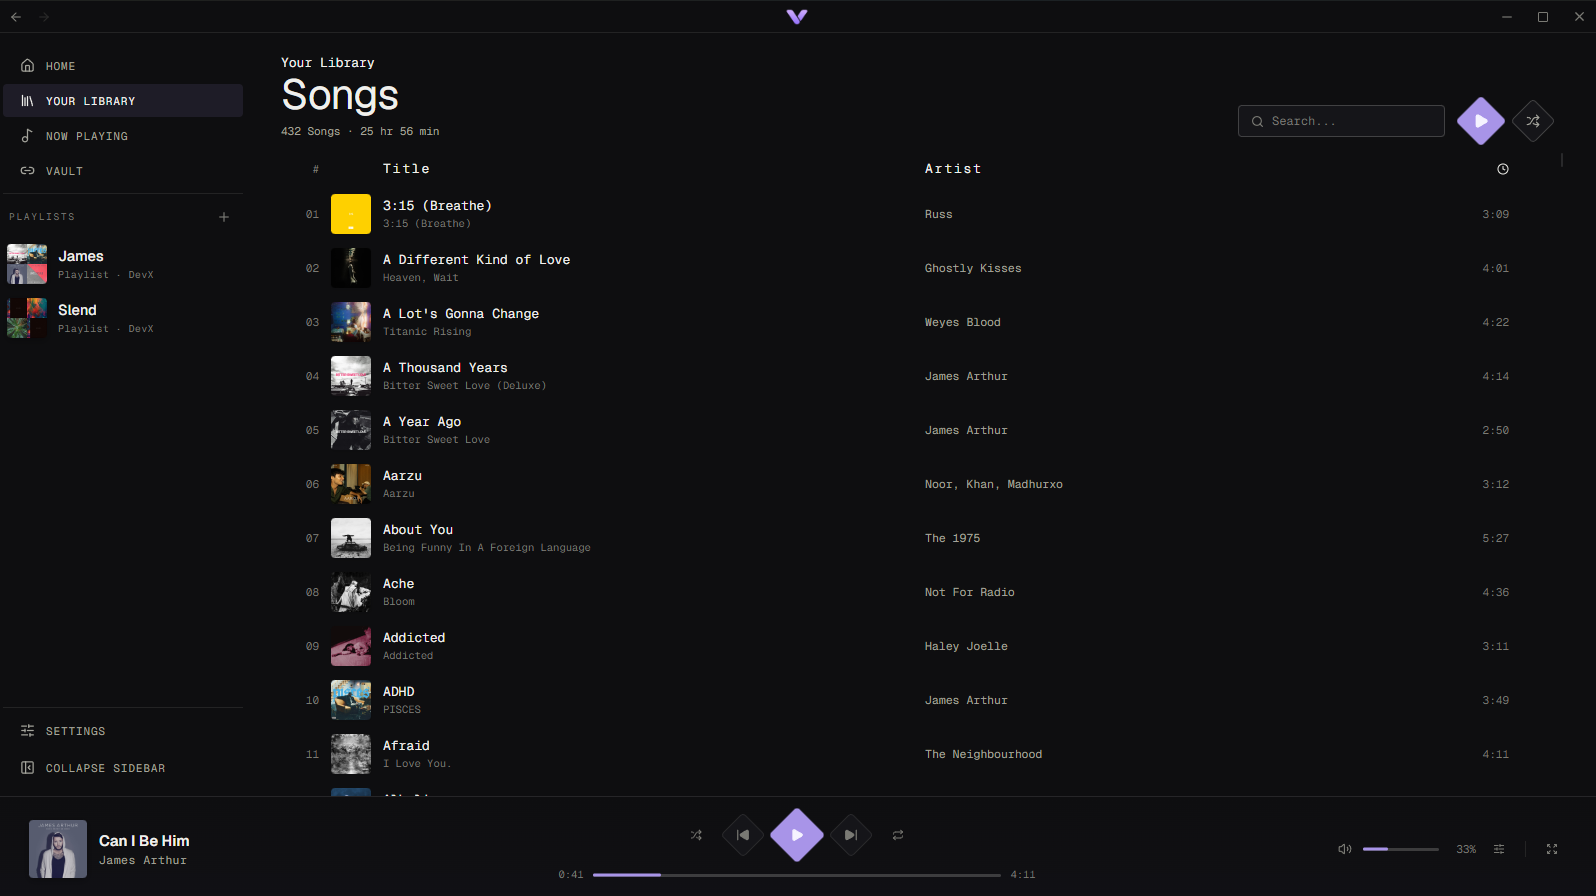This screenshot has width=1596, height=896.
Task: Mute audio with the speaker icon
Action: tap(1345, 849)
